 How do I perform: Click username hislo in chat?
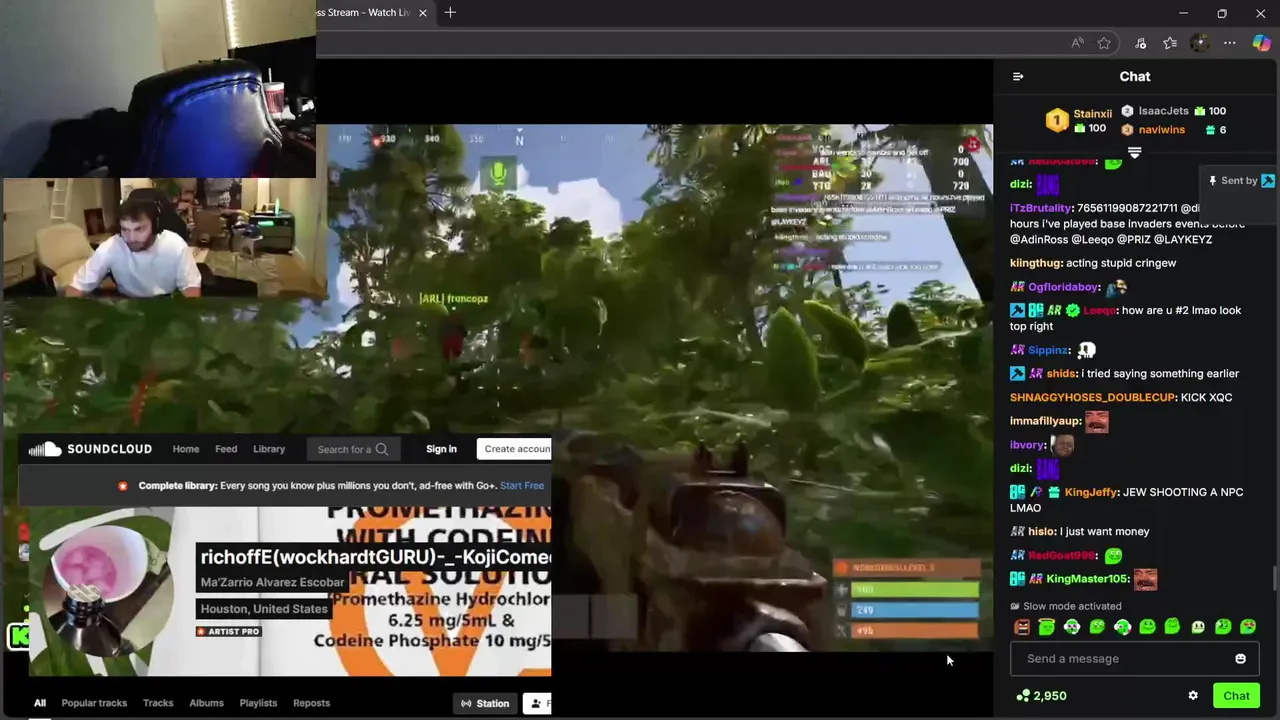coord(1041,532)
